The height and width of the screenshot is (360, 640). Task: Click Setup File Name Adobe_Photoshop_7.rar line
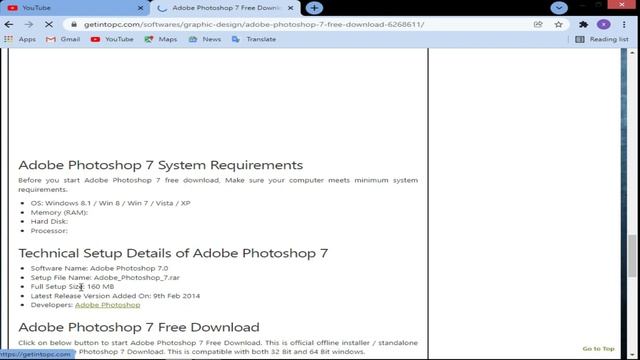click(105, 278)
